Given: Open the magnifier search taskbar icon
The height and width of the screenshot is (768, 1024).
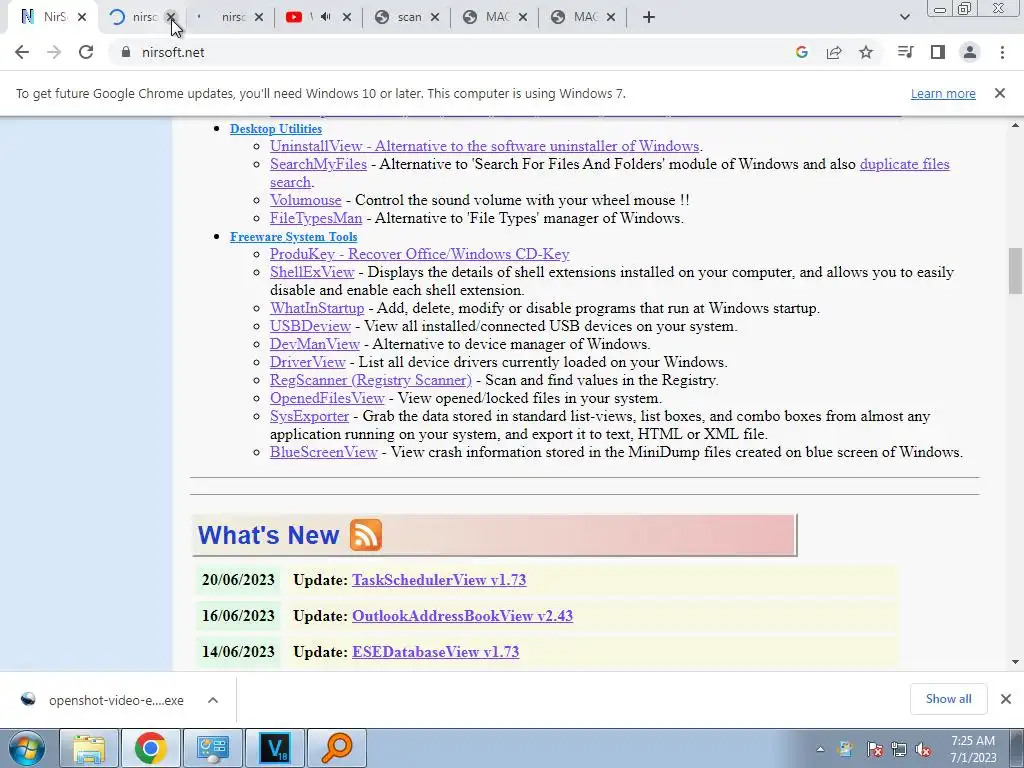Looking at the screenshot, I should coord(336,748).
